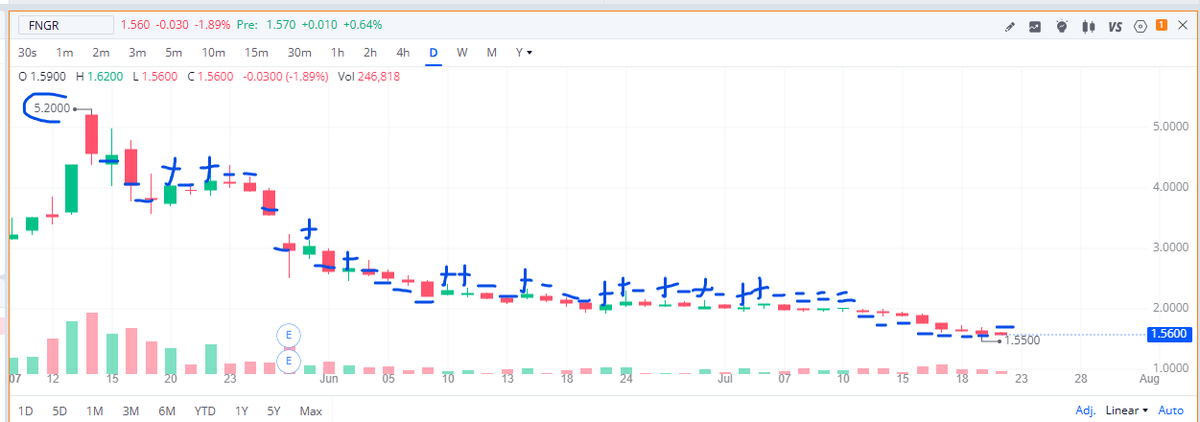Image resolution: width=1200 pixels, height=422 pixels.
Task: Open the lightbulb analysis ideas icon
Action: 1061,26
